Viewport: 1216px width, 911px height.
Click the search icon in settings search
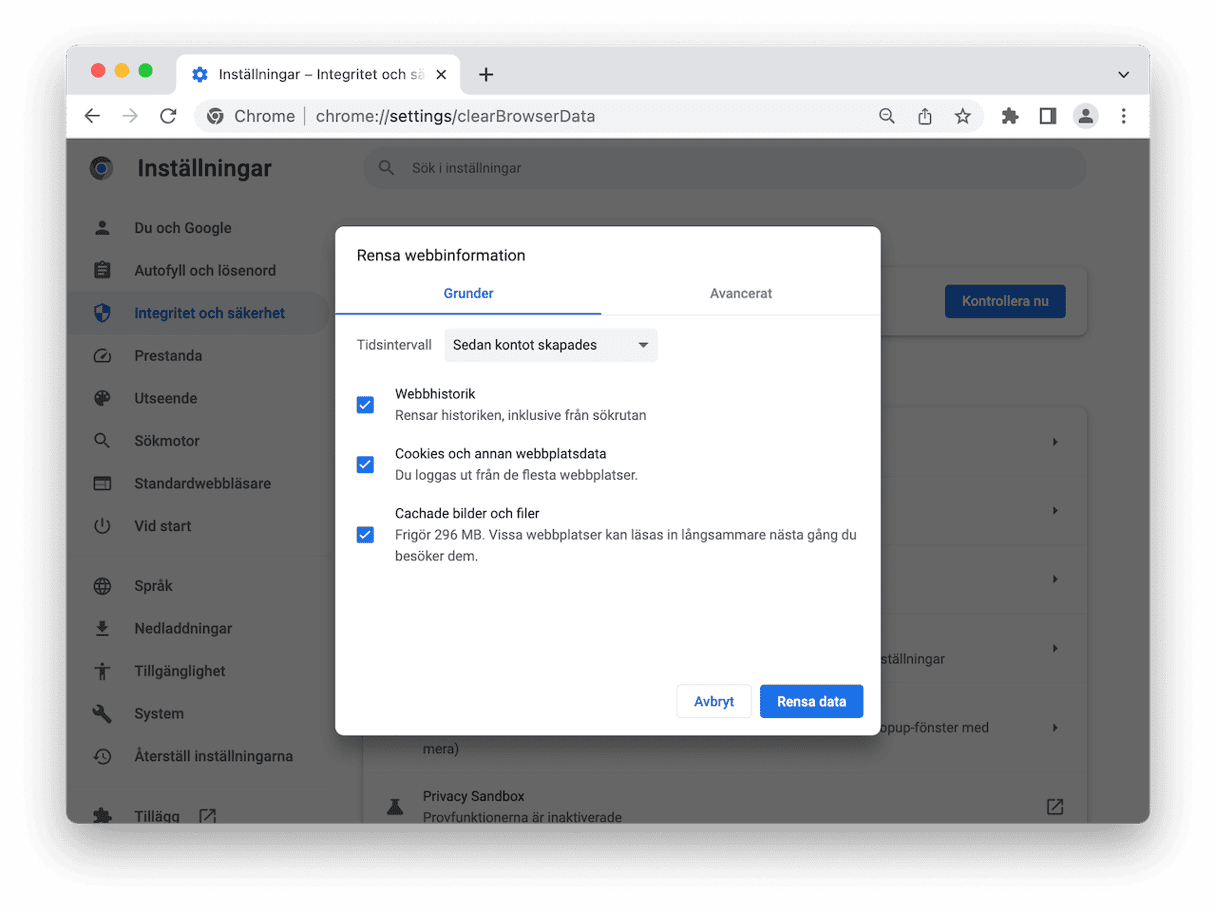[387, 168]
